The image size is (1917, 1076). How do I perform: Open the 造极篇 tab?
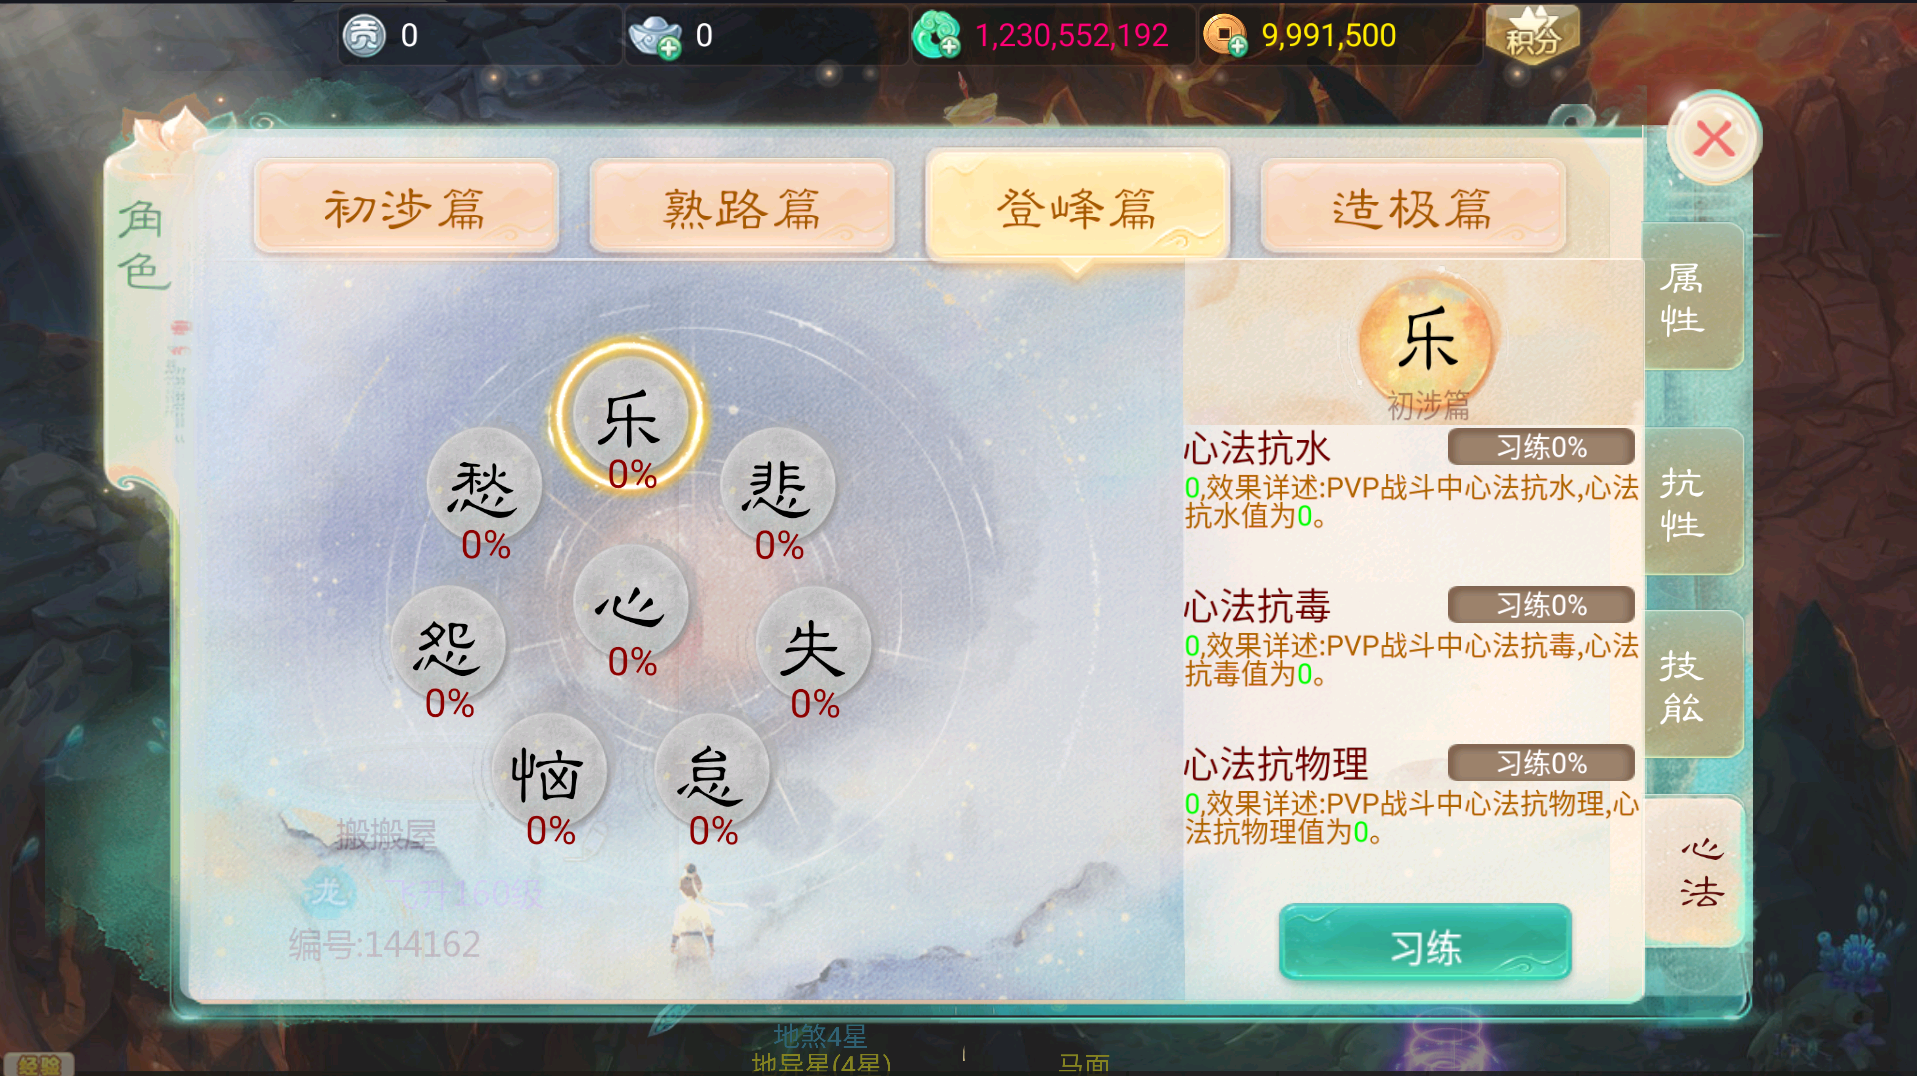pyautogui.click(x=1412, y=207)
